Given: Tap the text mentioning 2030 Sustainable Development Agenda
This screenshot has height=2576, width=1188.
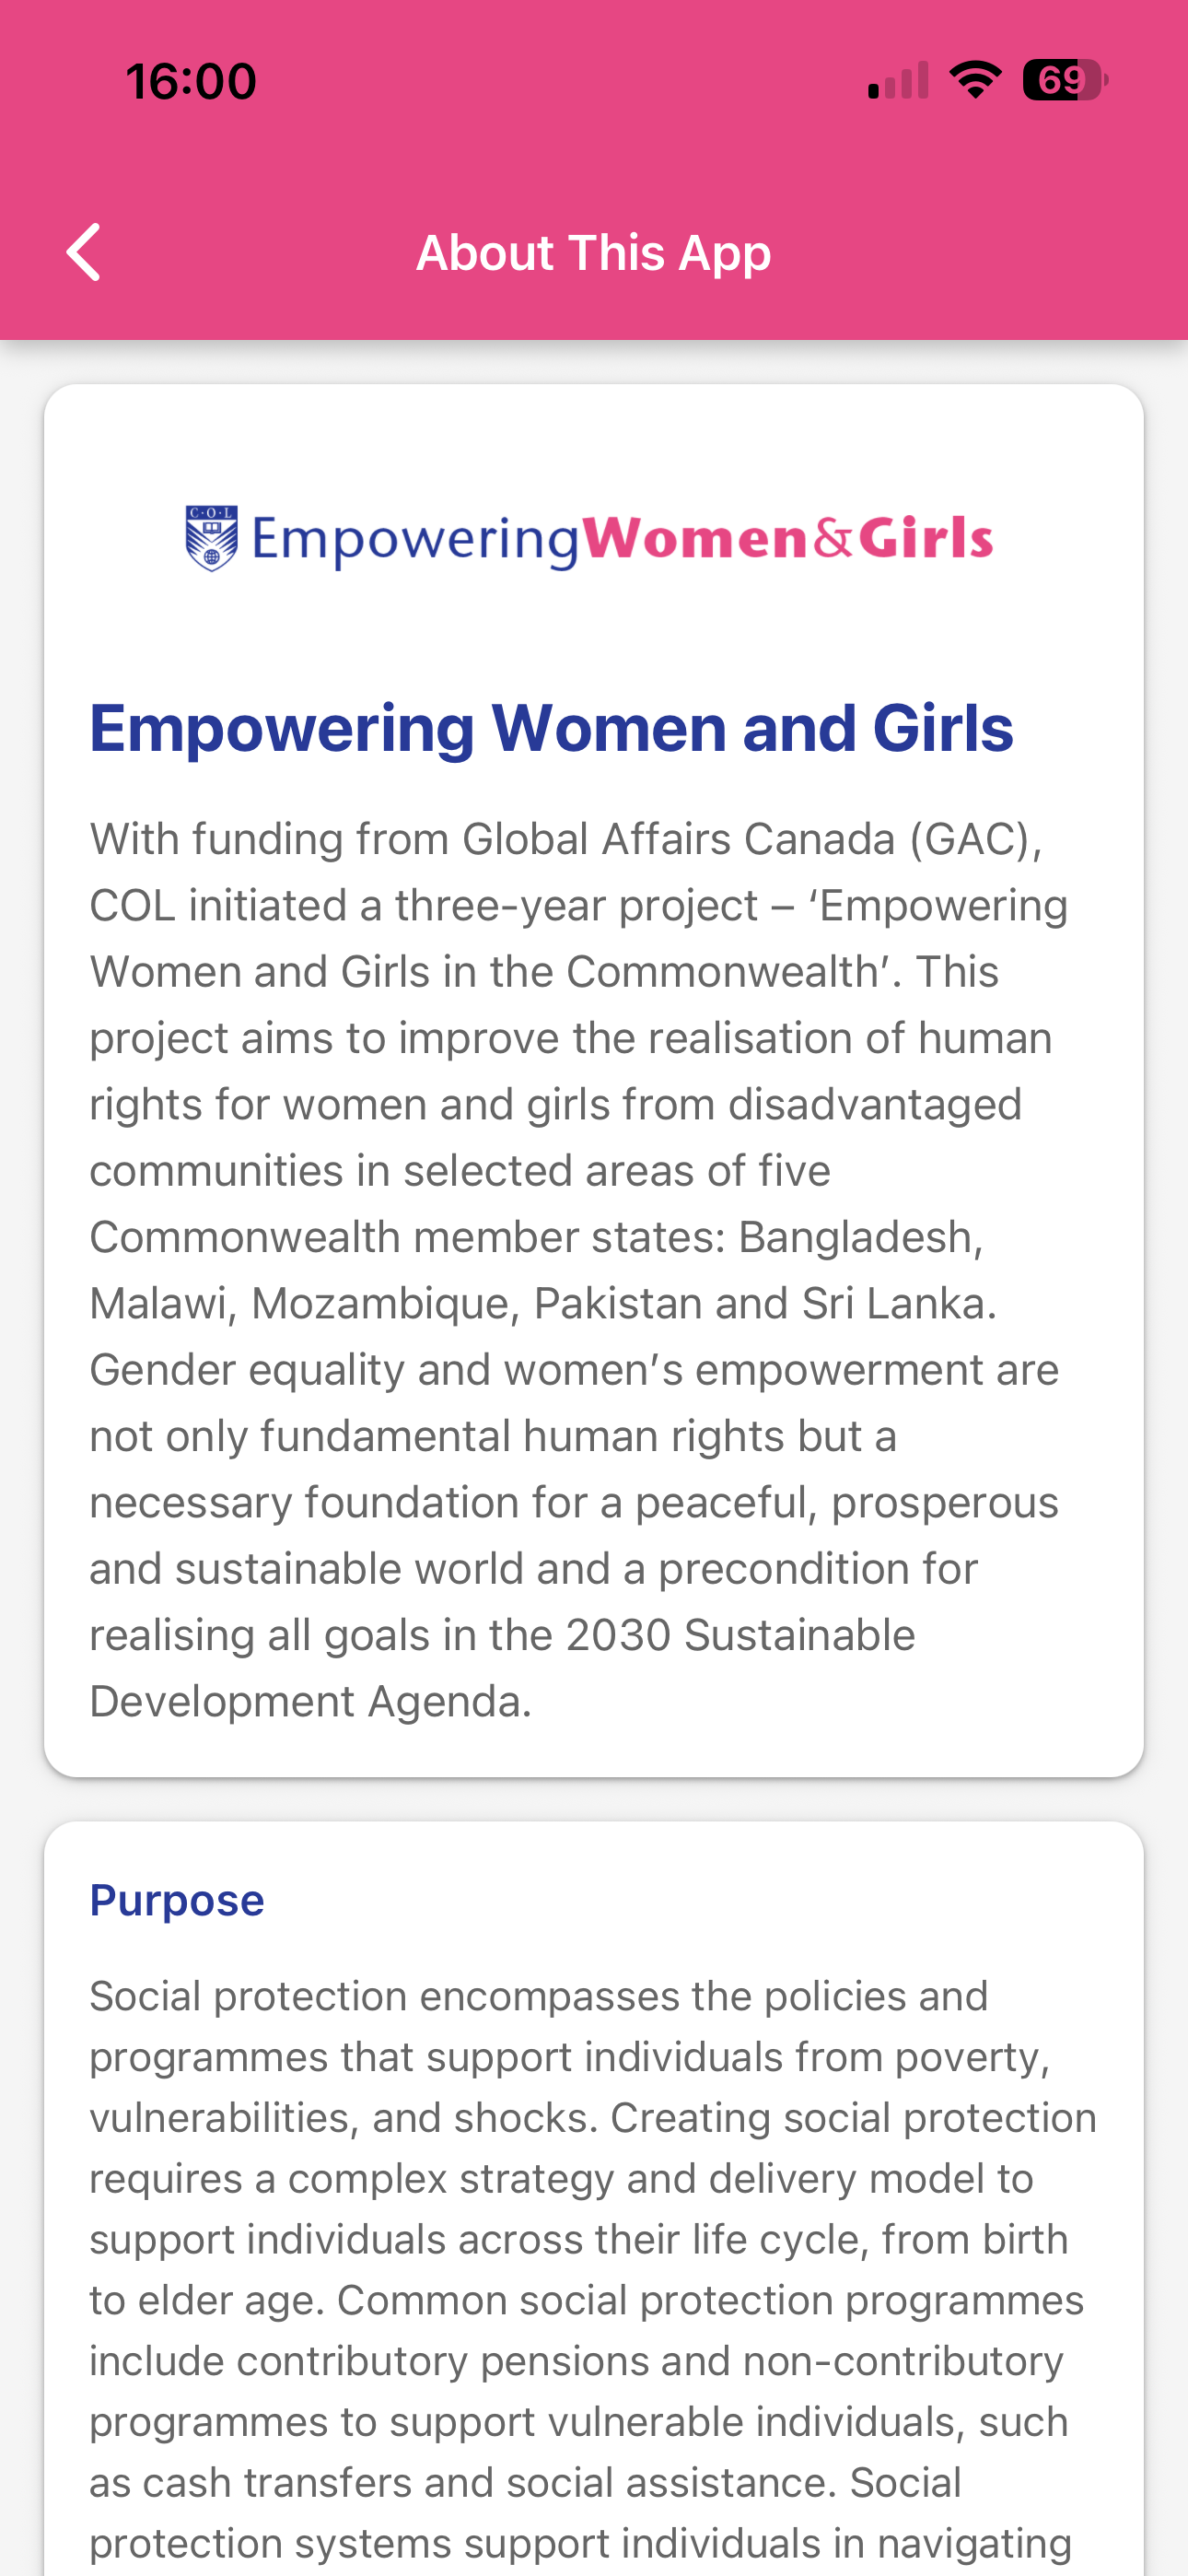Looking at the screenshot, I should (x=502, y=1668).
